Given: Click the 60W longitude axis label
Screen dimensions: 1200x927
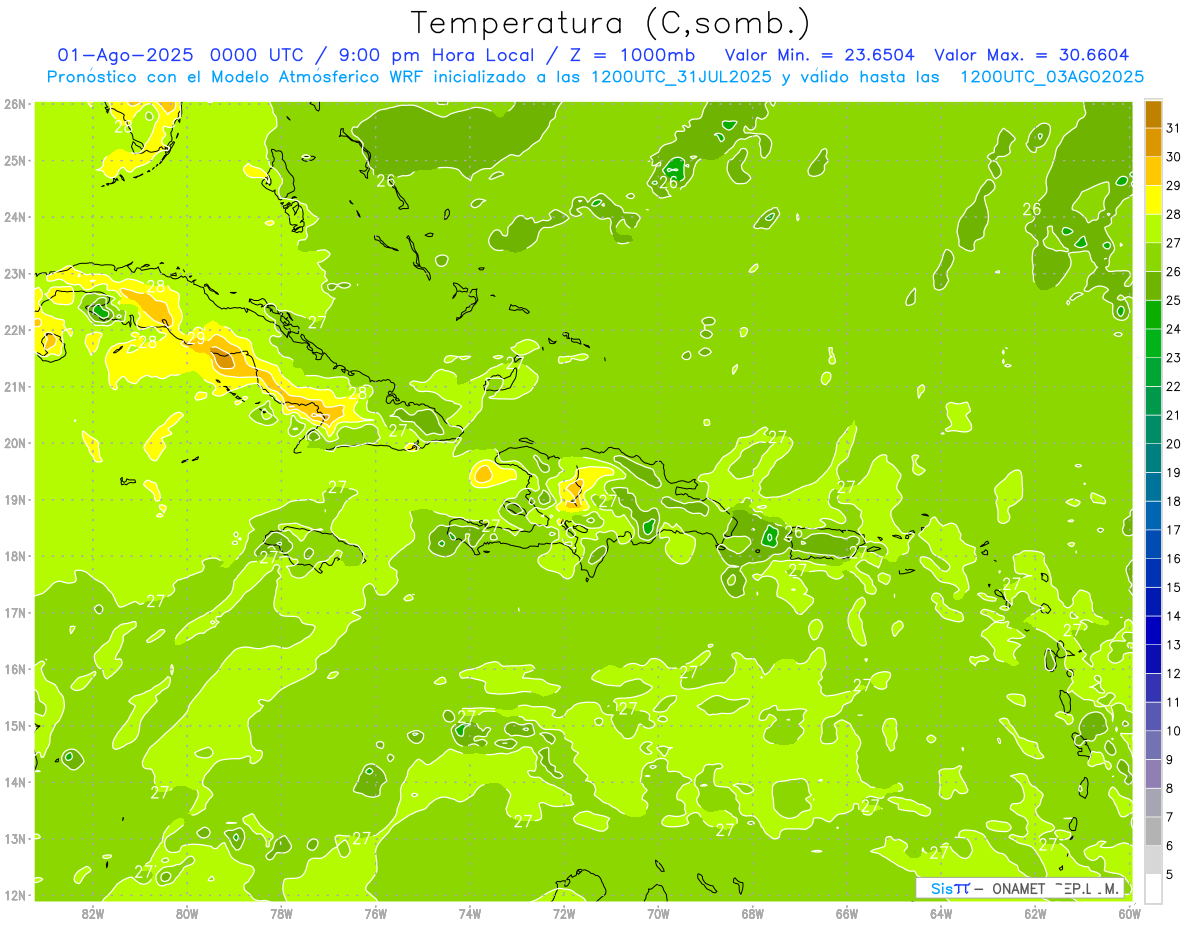Looking at the screenshot, I should click(1130, 914).
